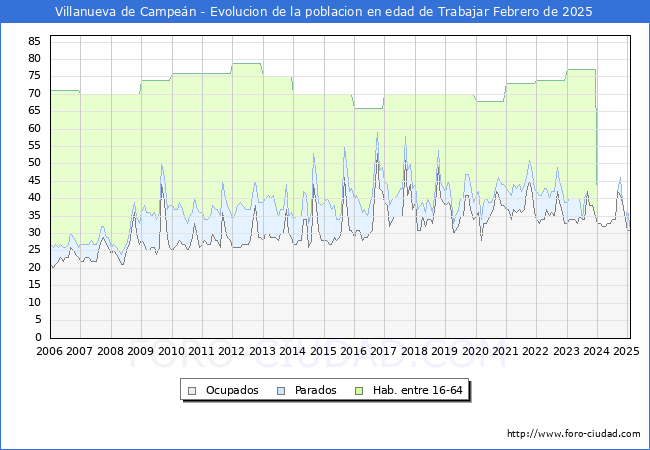650x450 pixels.
Task: Click the 2025 x-axis year label
Action: [626, 351]
